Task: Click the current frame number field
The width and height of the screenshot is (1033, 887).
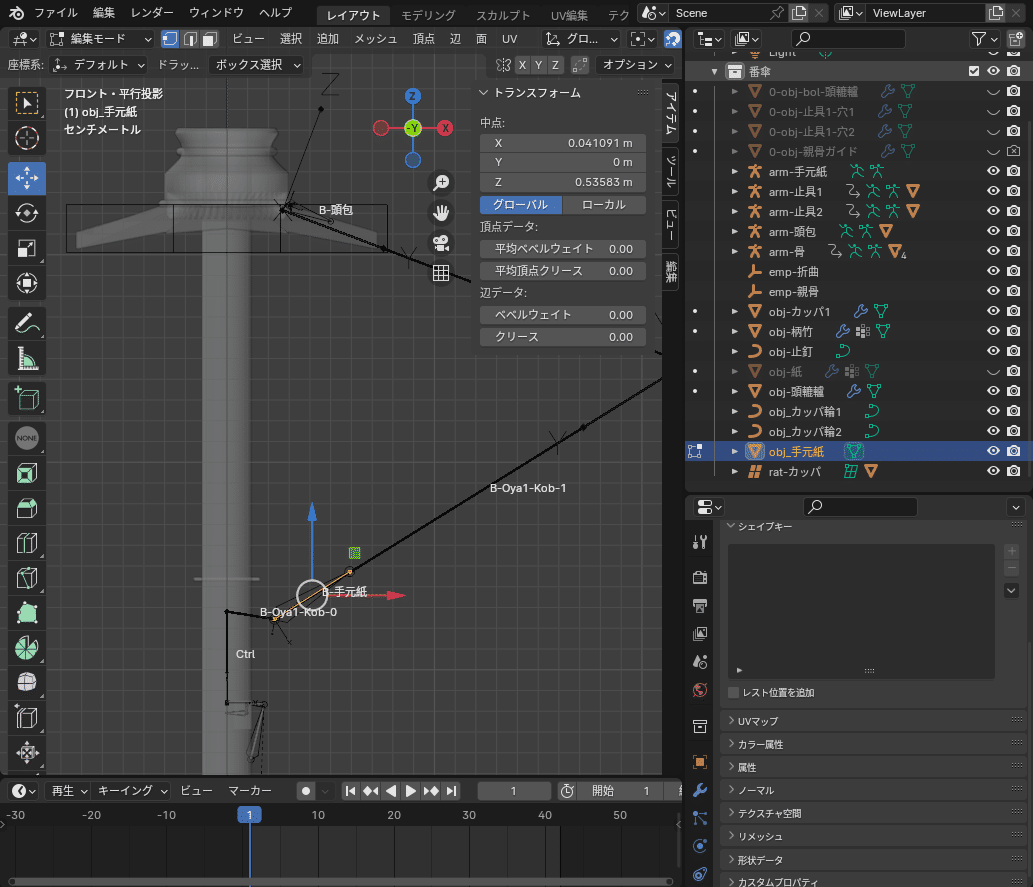Action: point(514,791)
